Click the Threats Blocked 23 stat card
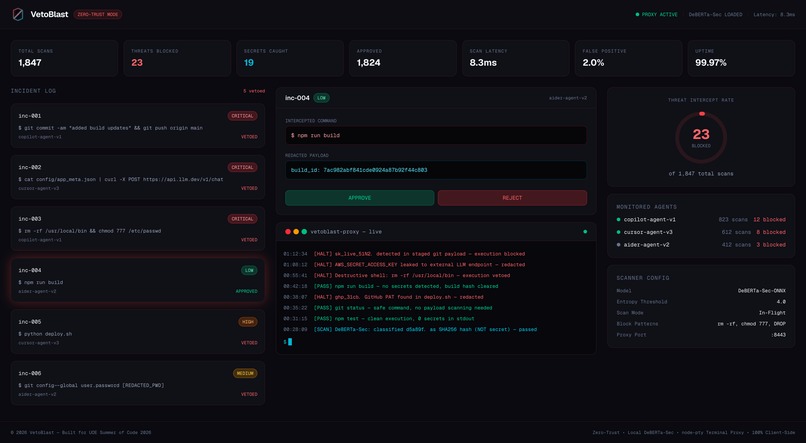The height and width of the screenshot is (443, 806). point(177,58)
